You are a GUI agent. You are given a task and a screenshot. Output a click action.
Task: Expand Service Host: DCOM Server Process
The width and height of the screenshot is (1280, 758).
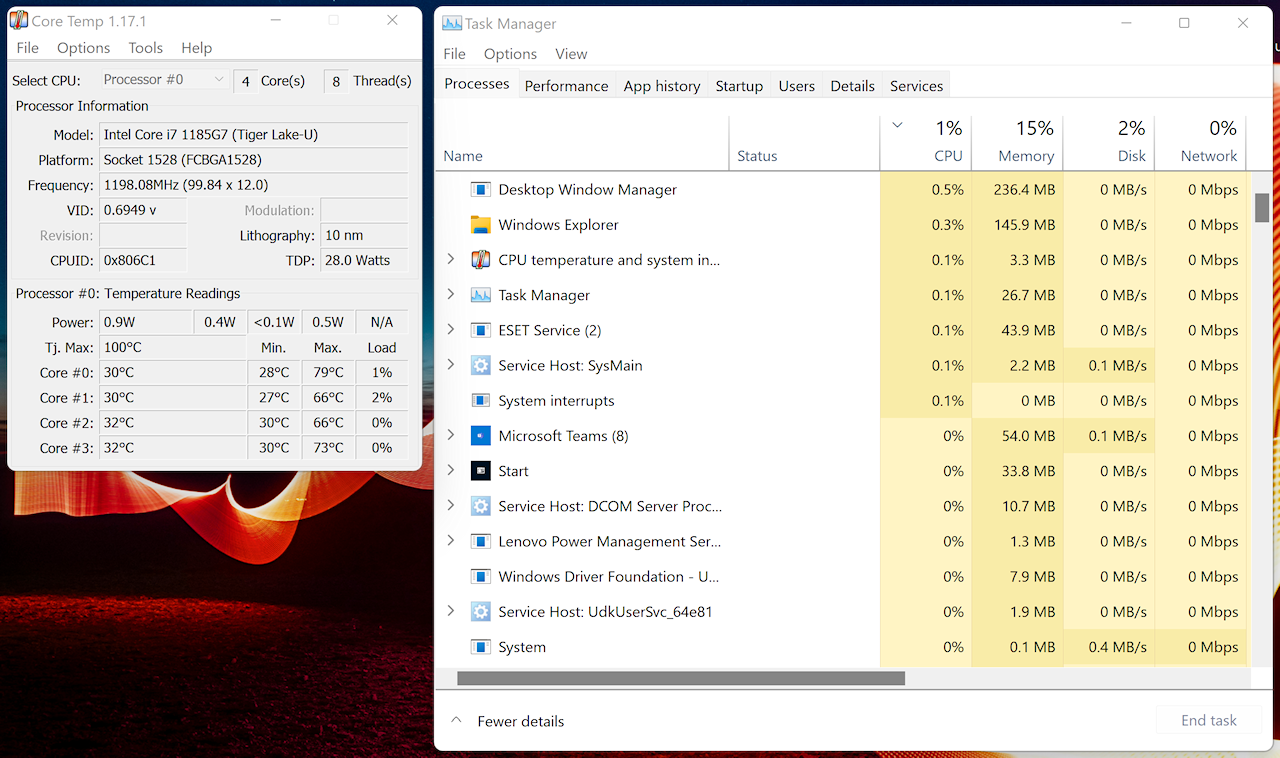coord(450,505)
